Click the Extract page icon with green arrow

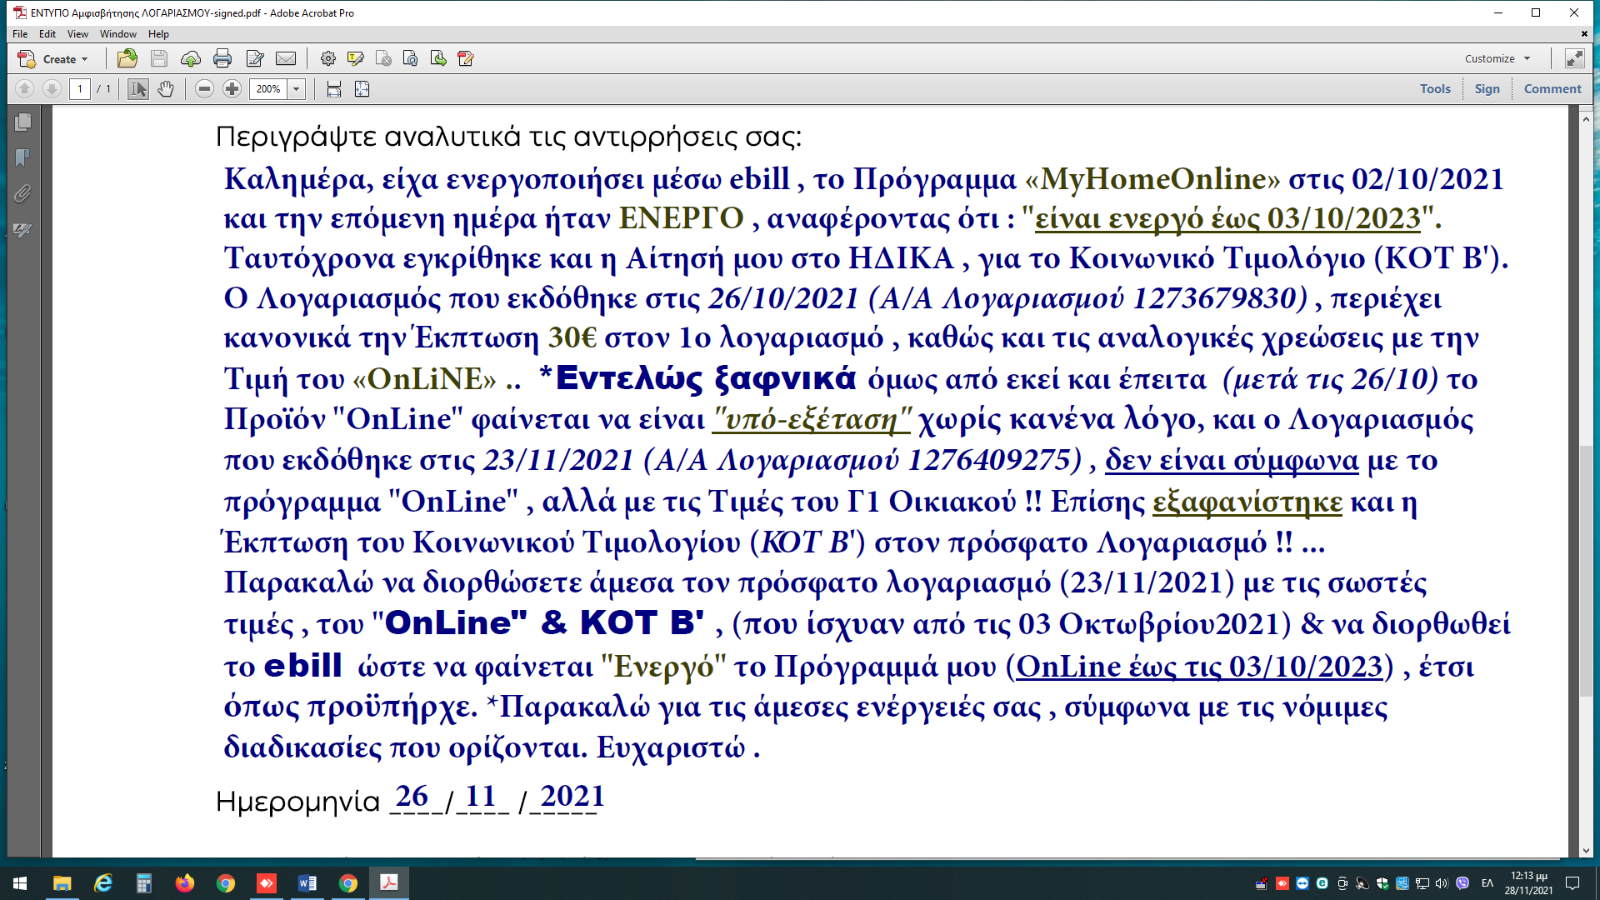click(x=438, y=59)
